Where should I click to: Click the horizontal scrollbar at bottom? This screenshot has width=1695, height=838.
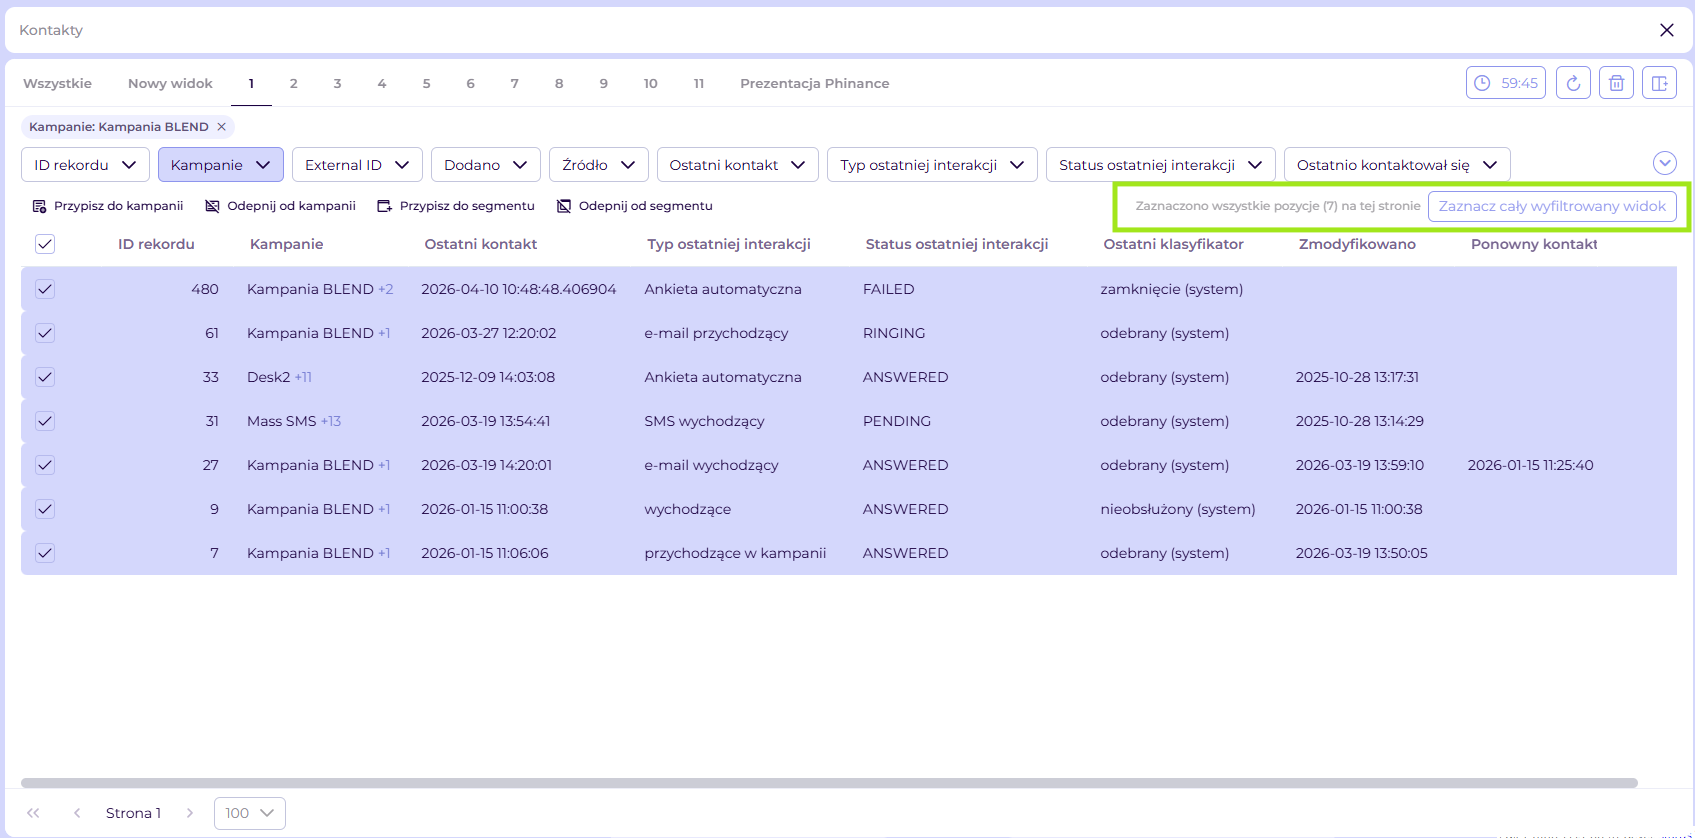(829, 783)
